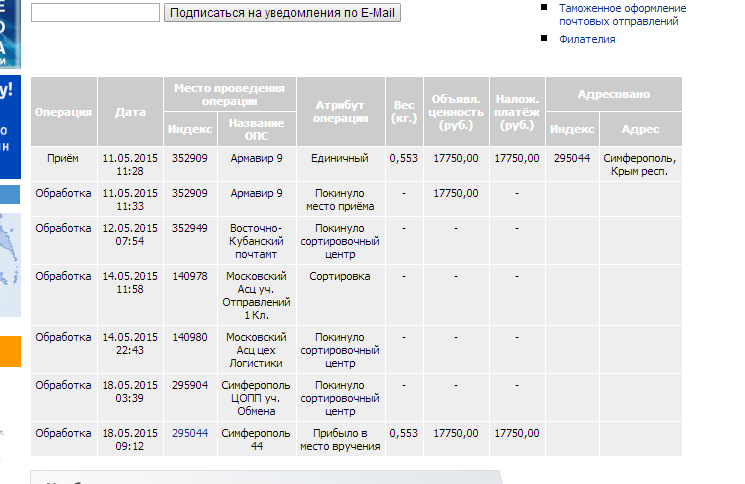Click the Налож. платёж column header
Viewport: 745px width, 484px height.
point(518,112)
